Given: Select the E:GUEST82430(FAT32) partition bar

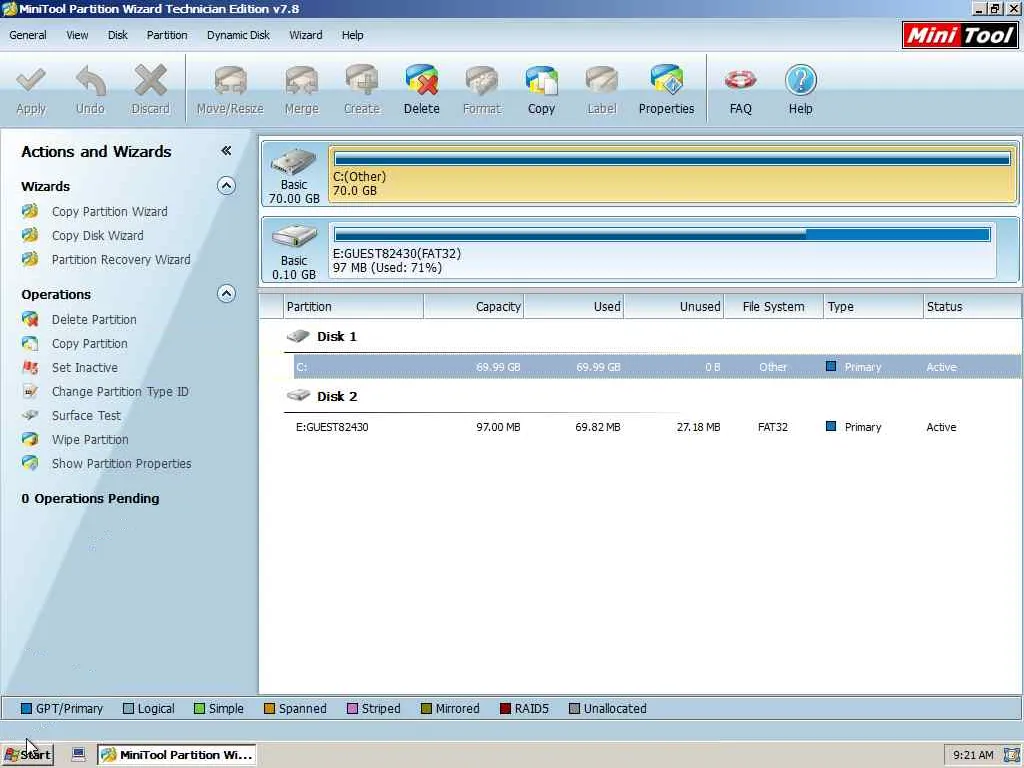Looking at the screenshot, I should pyautogui.click(x=662, y=251).
